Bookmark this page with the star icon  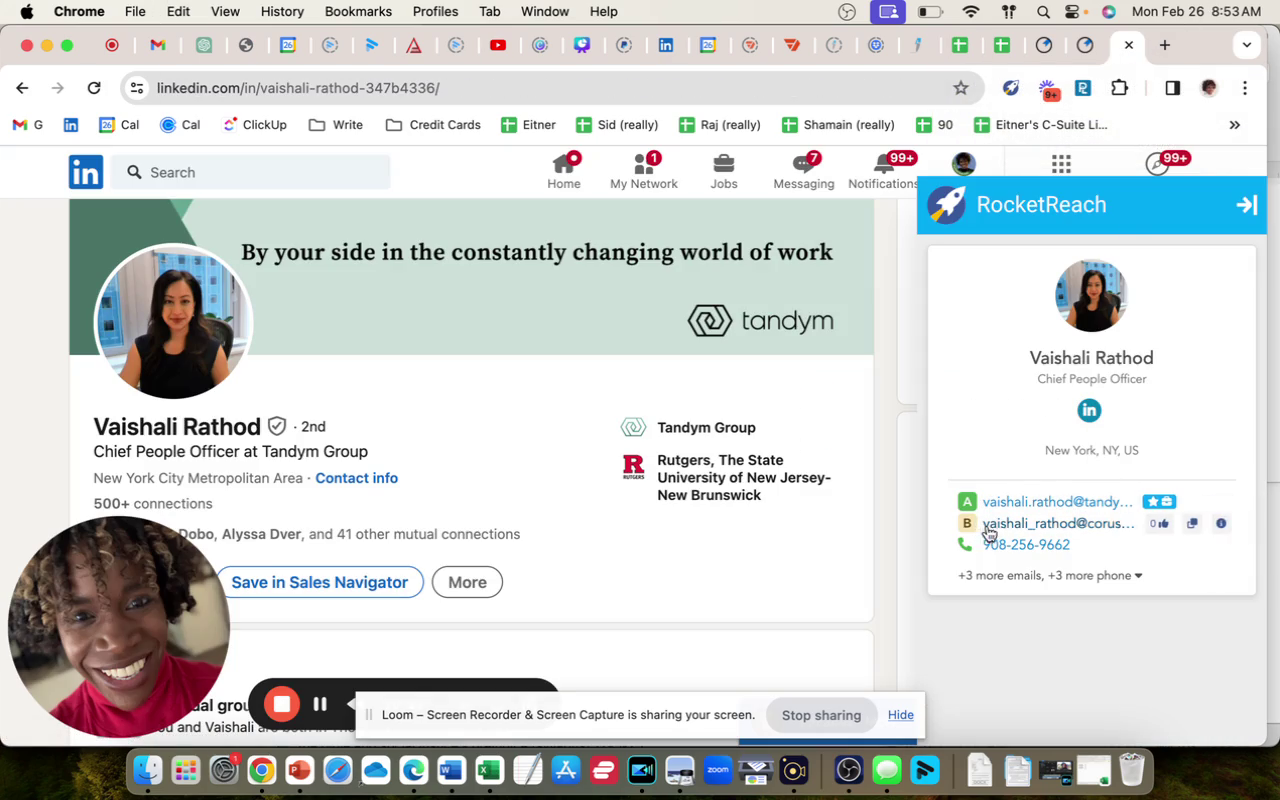point(961,88)
